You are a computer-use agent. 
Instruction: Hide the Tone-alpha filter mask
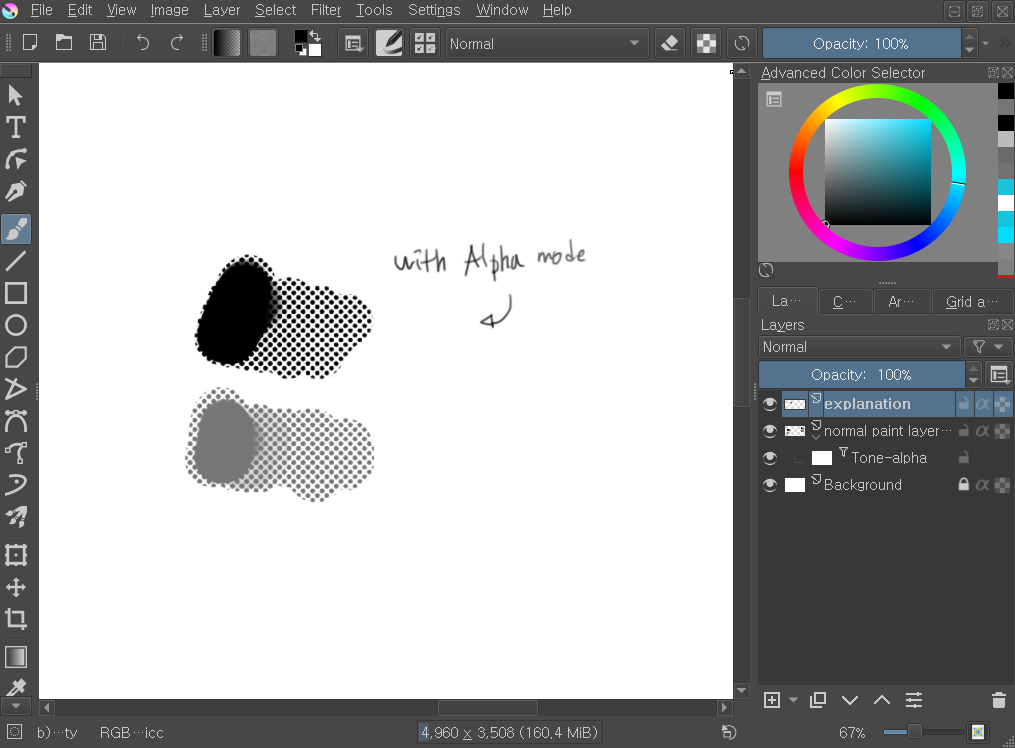tap(769, 458)
